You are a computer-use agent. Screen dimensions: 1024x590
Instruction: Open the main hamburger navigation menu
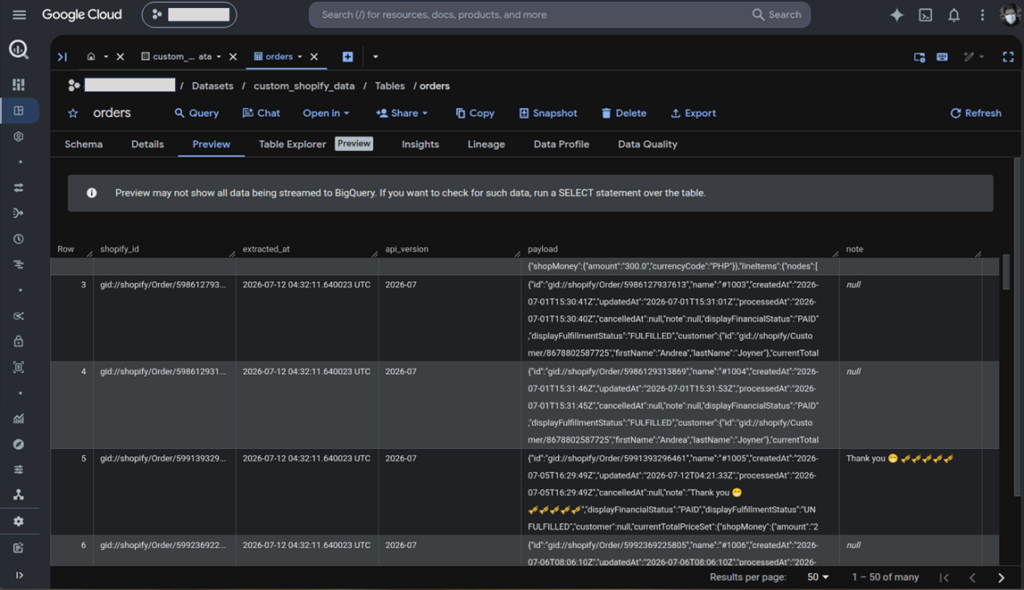click(x=19, y=14)
